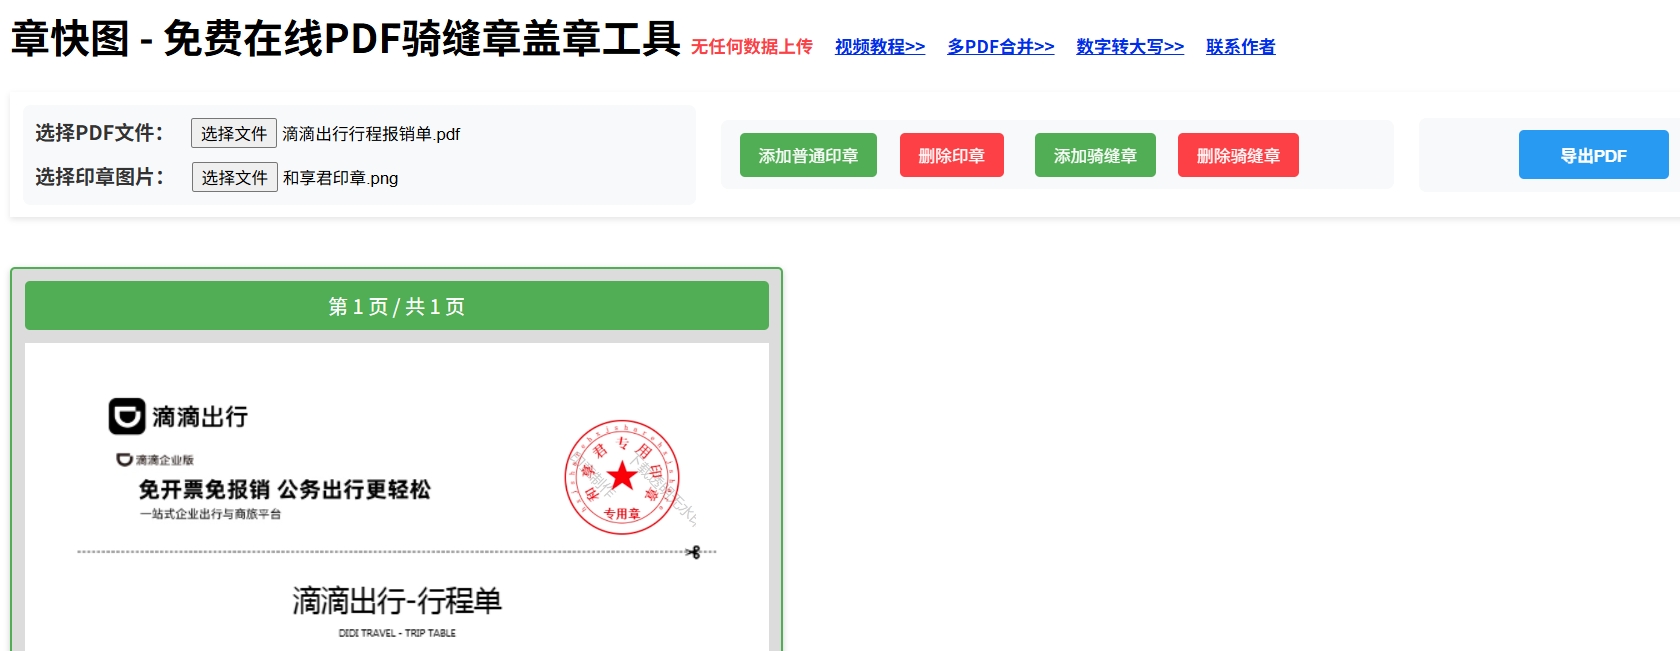Viewport: 1680px width, 651px height.
Task: Choose a PDF file with the 选择文件 button beside 滴滴出行行程报销单.pdf
Action: click(234, 133)
